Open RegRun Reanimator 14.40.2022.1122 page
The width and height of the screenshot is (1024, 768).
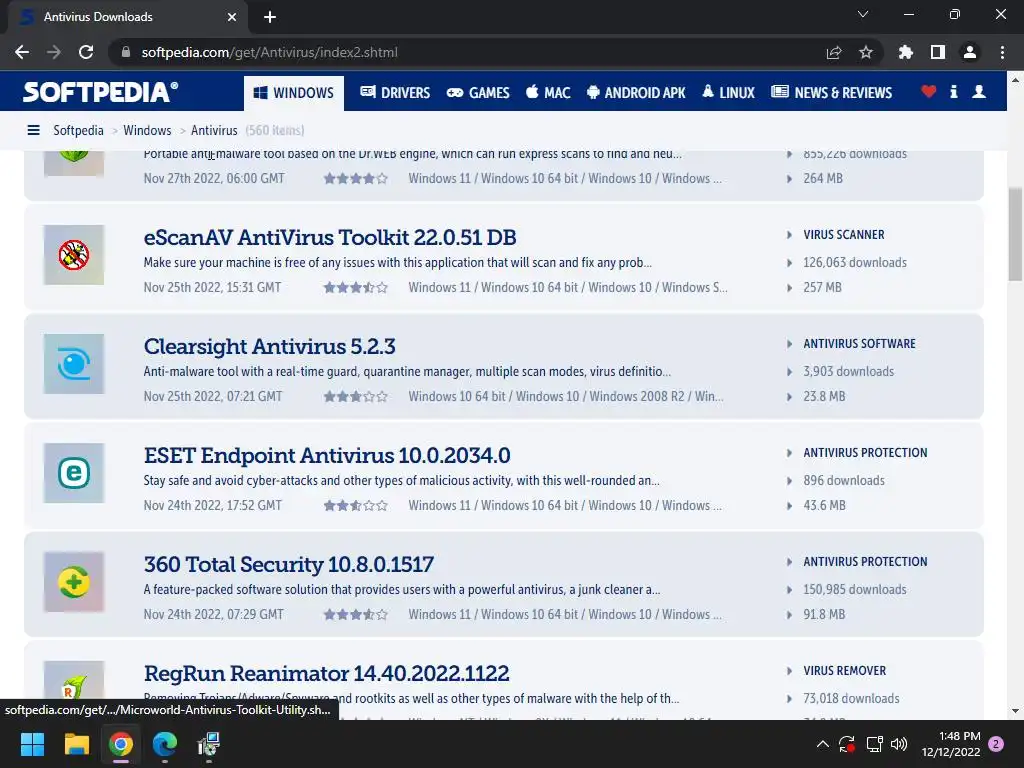click(x=326, y=673)
